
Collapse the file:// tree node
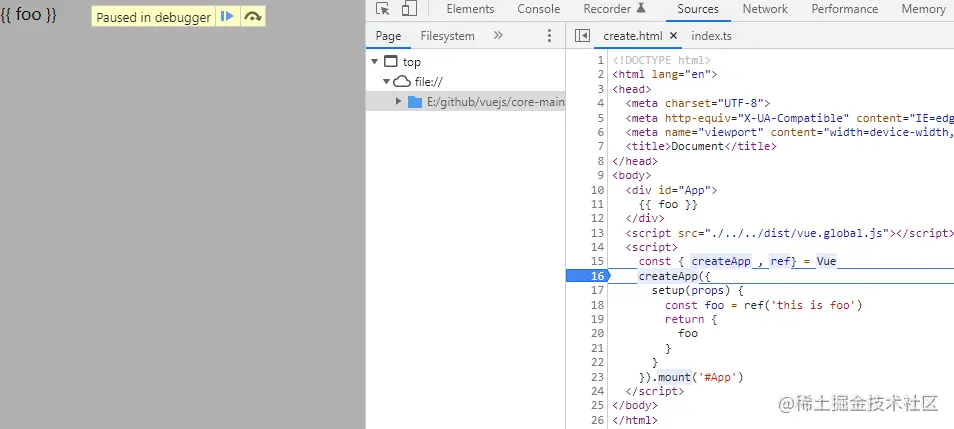pos(386,82)
